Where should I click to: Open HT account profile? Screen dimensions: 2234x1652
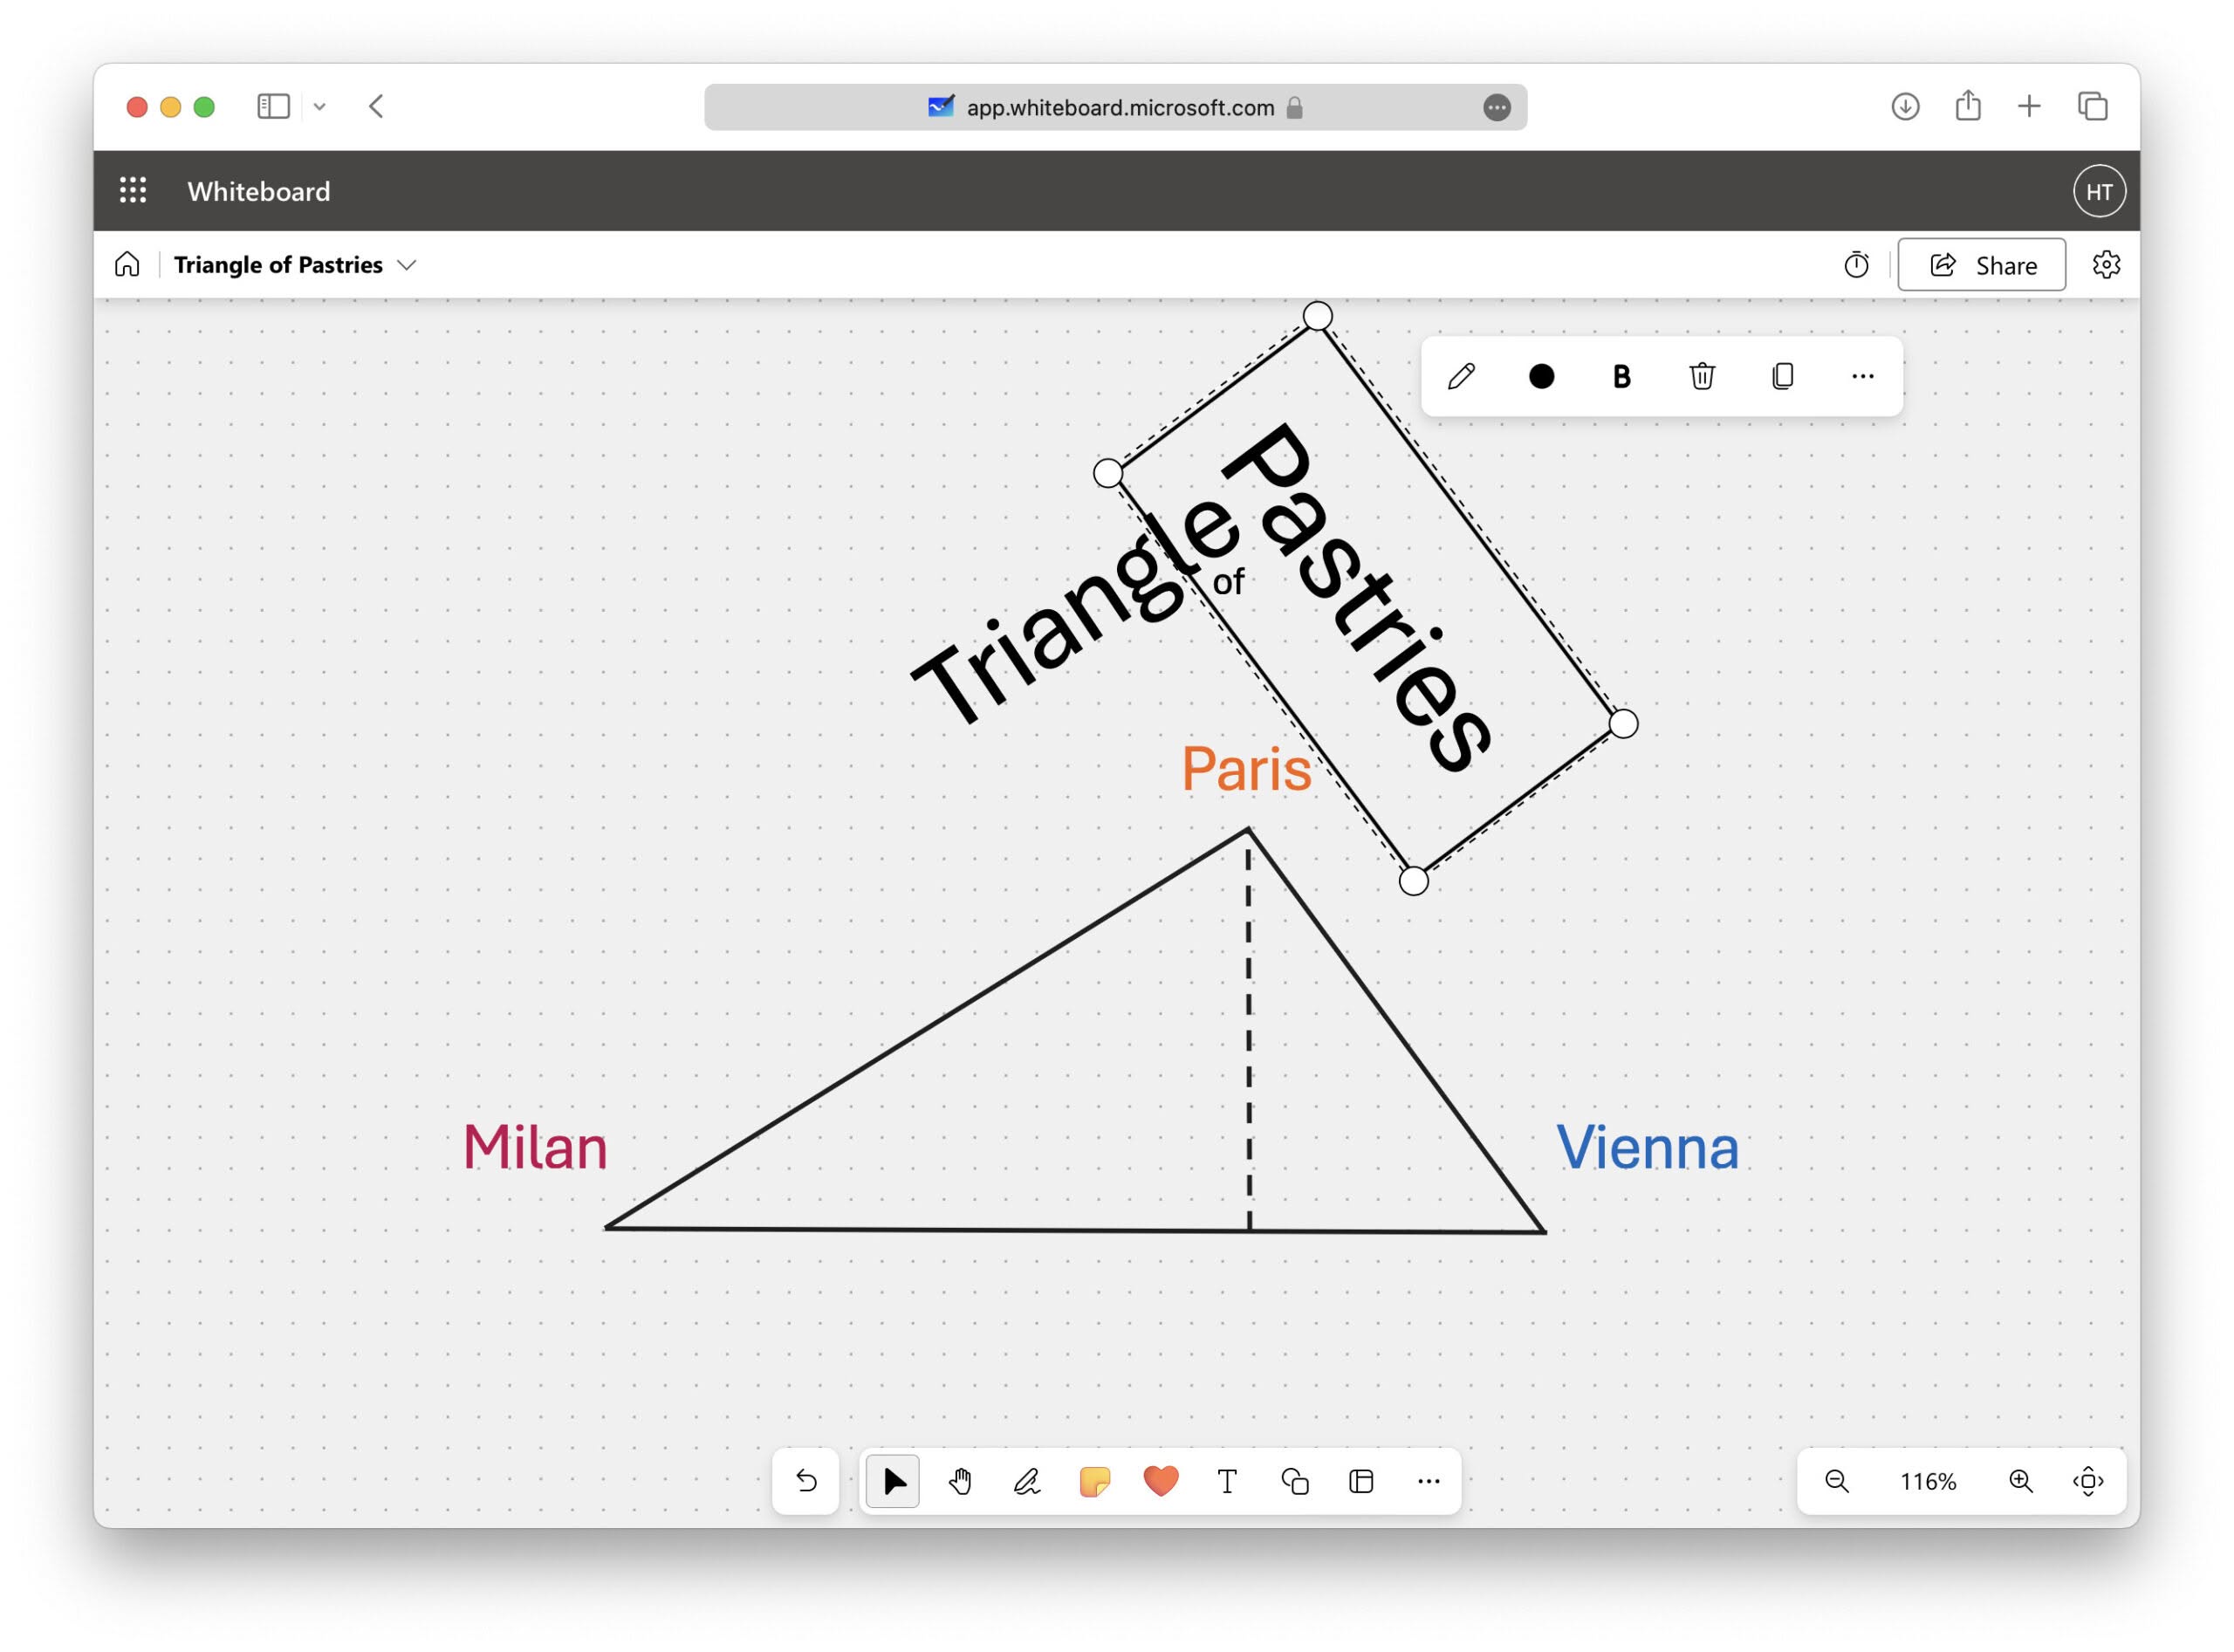coord(2098,191)
